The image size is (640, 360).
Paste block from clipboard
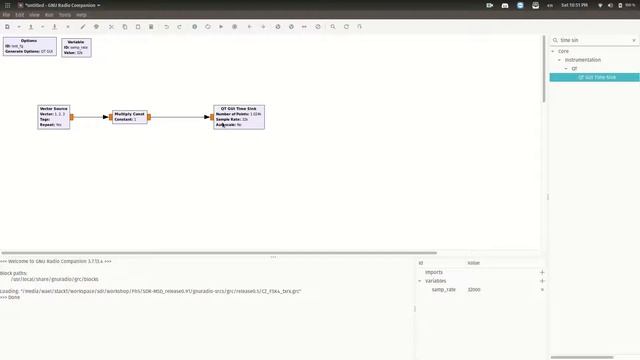click(x=138, y=27)
